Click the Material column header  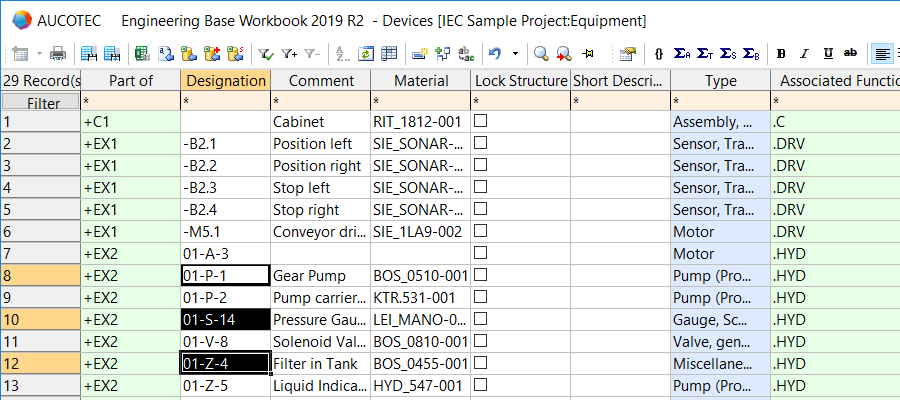pos(421,81)
